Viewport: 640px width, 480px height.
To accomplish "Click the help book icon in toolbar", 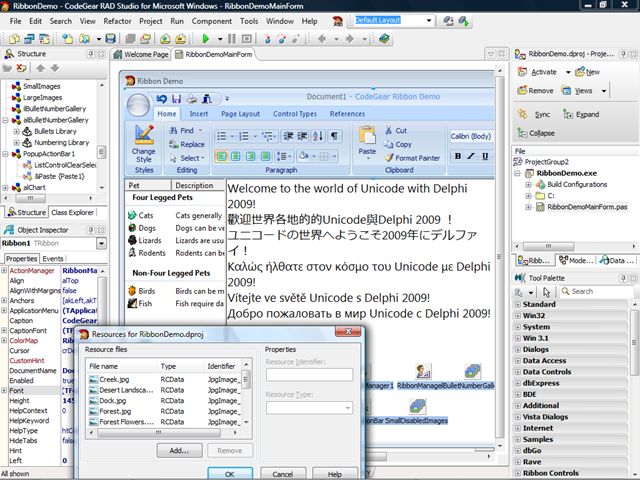I will [x=384, y=39].
